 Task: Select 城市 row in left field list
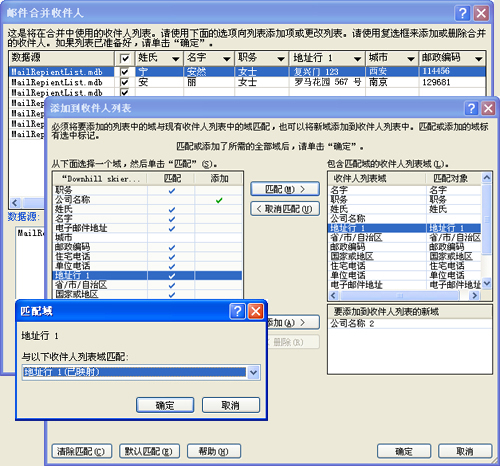[x=148, y=238]
